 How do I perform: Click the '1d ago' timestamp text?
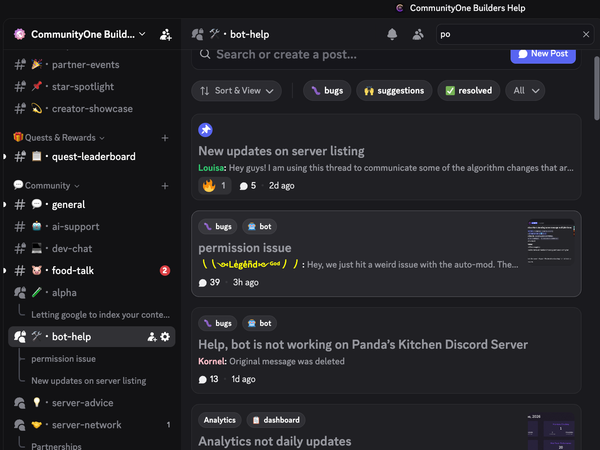[243, 380]
